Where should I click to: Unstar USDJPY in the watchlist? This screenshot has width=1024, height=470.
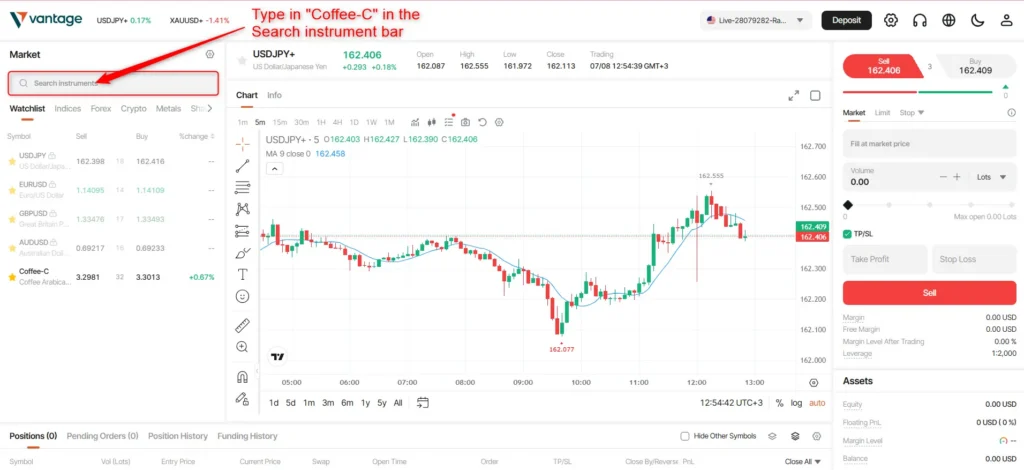[x=11, y=161]
